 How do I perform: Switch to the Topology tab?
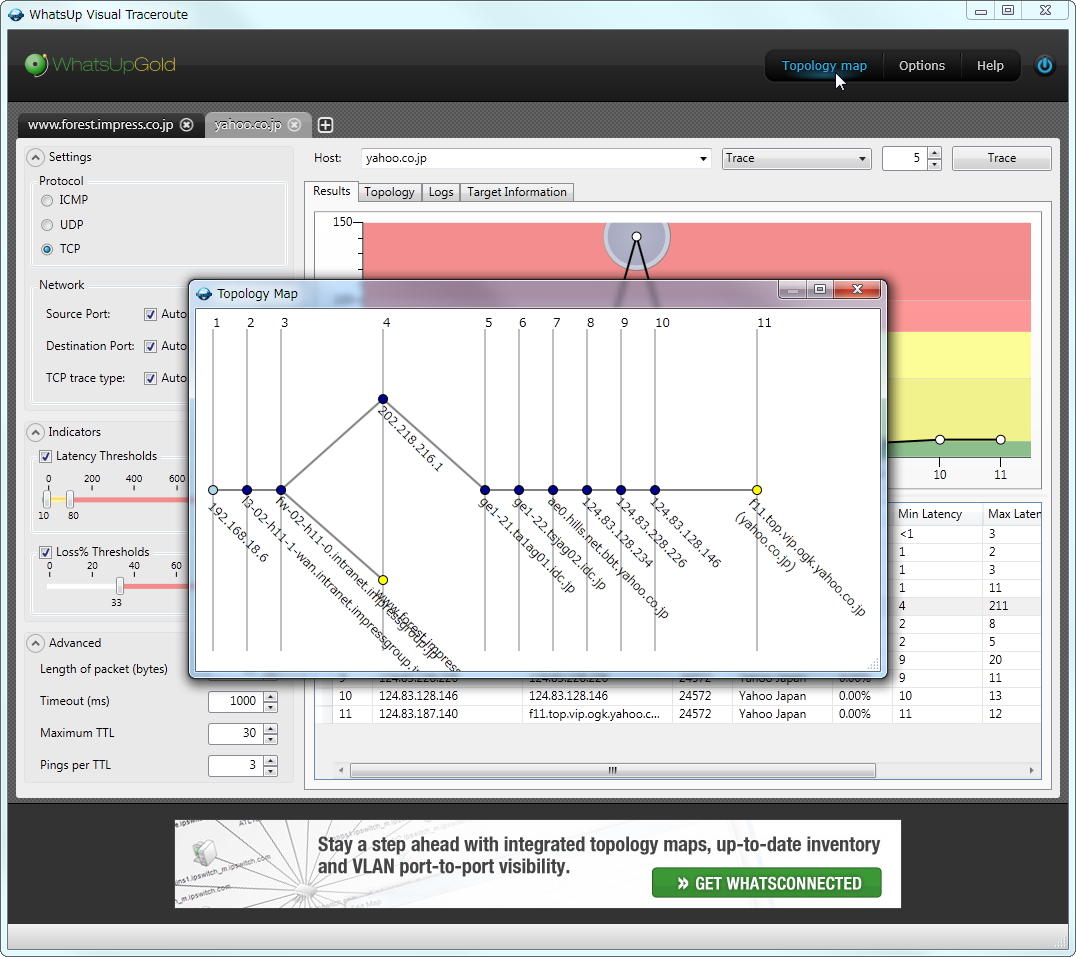[x=389, y=192]
